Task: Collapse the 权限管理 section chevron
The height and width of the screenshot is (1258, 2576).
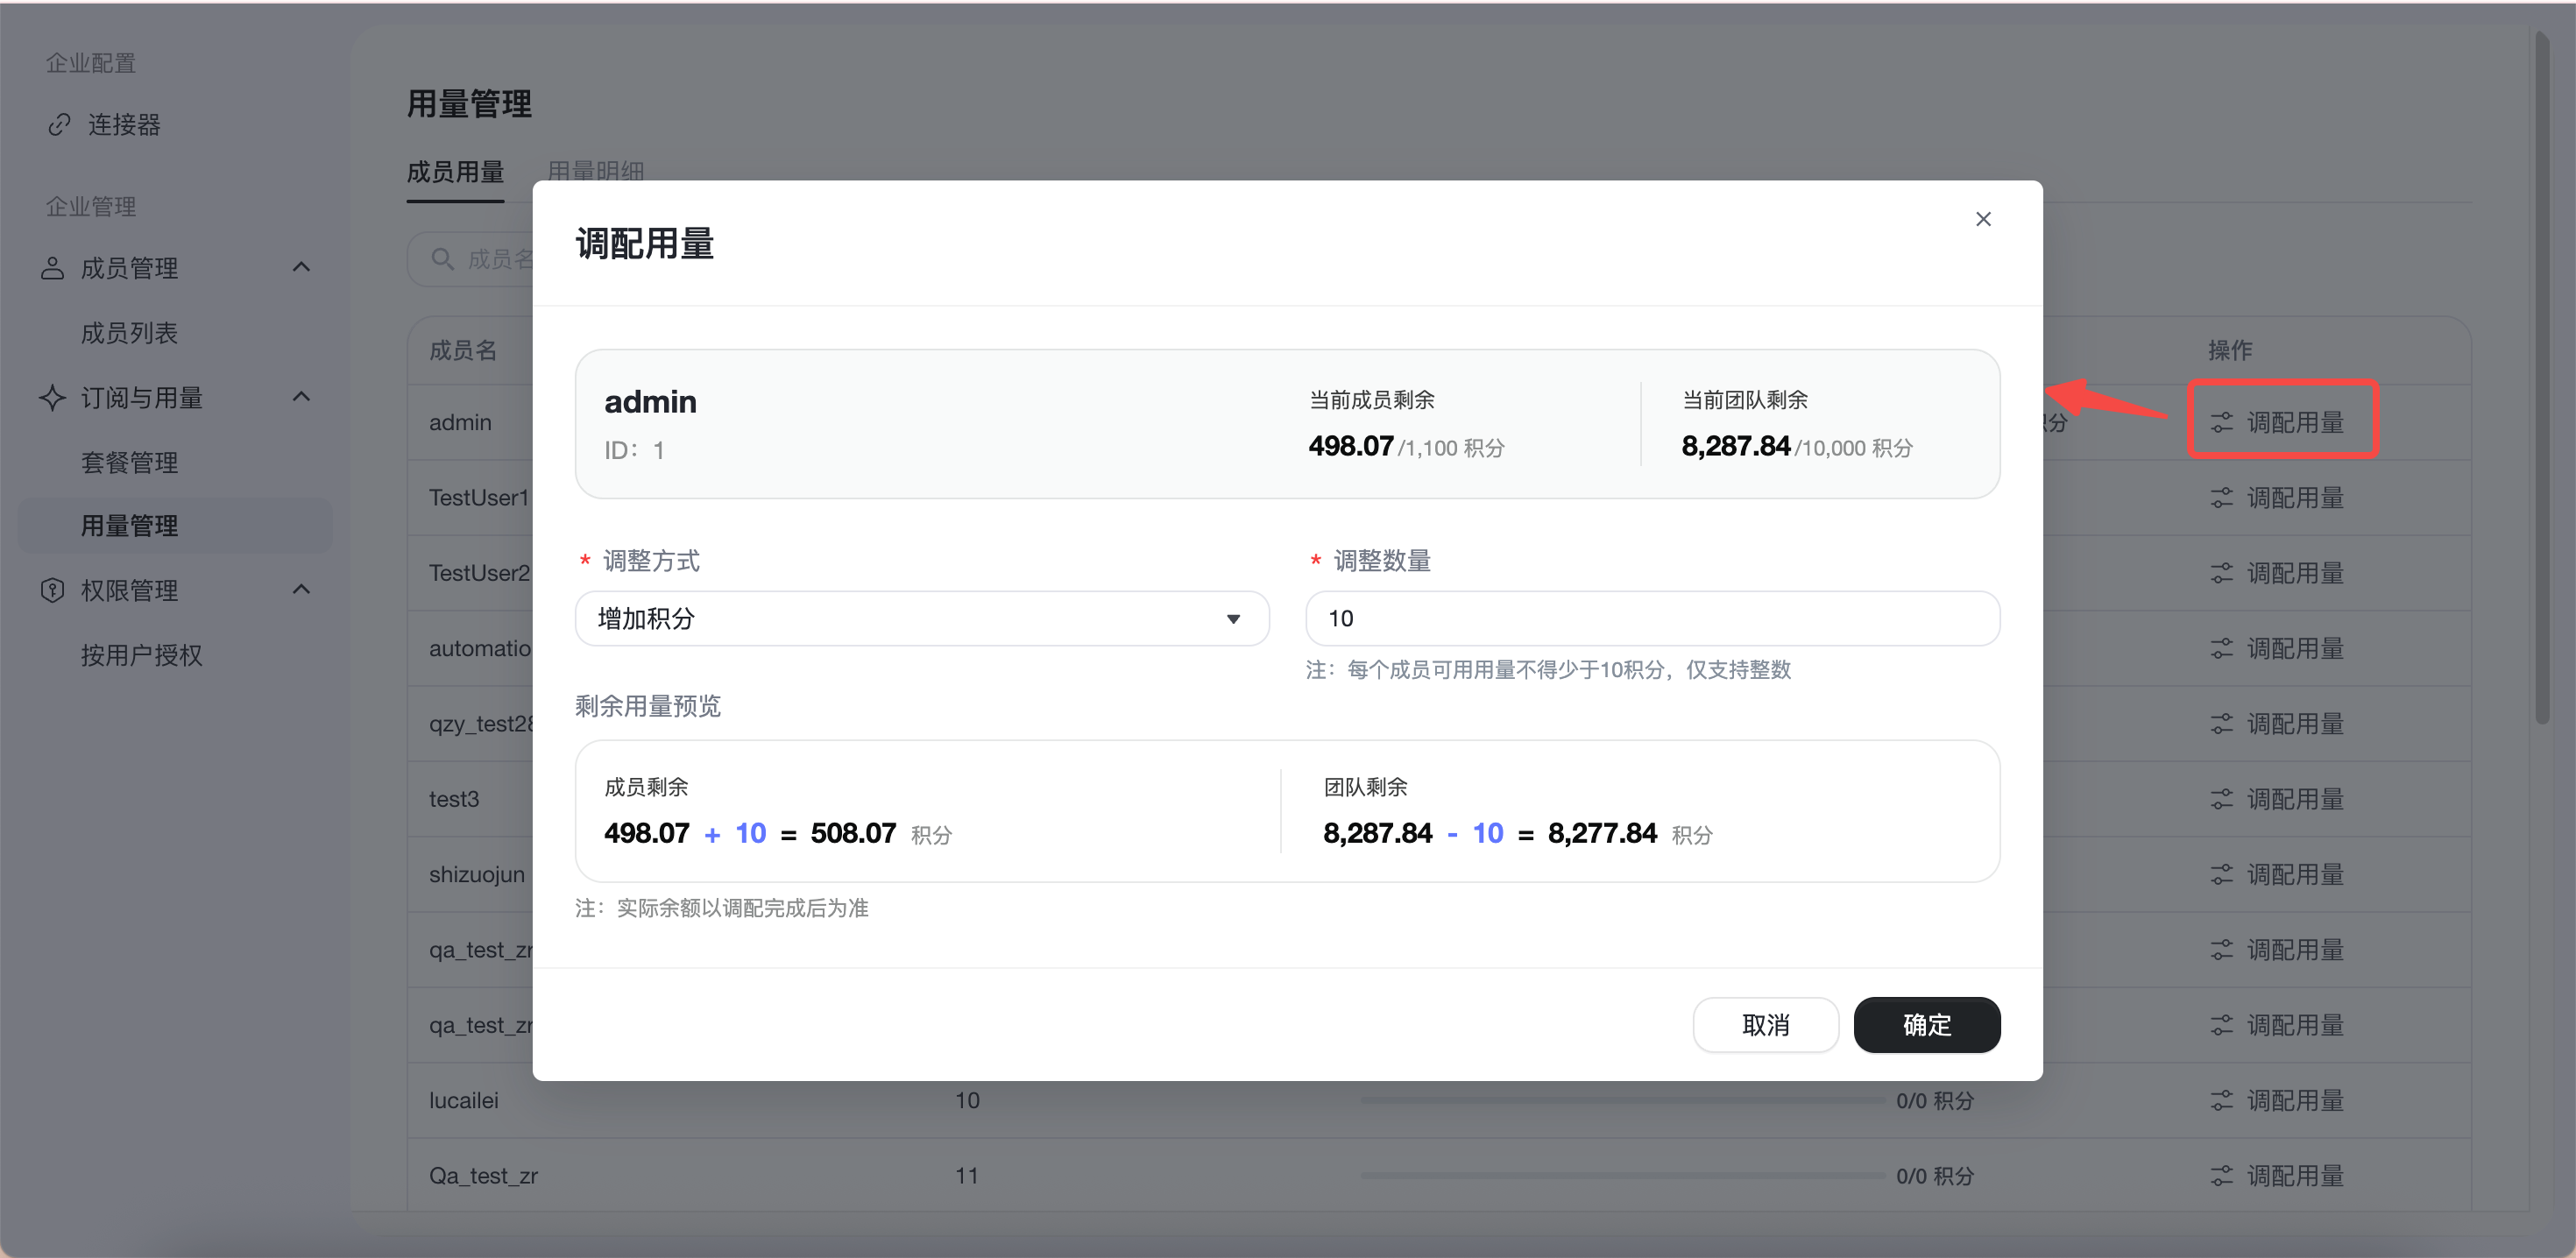Action: coord(301,589)
